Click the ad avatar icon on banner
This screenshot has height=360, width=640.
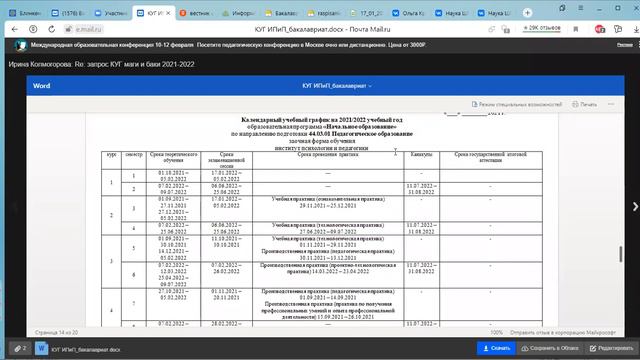[x=20, y=45]
